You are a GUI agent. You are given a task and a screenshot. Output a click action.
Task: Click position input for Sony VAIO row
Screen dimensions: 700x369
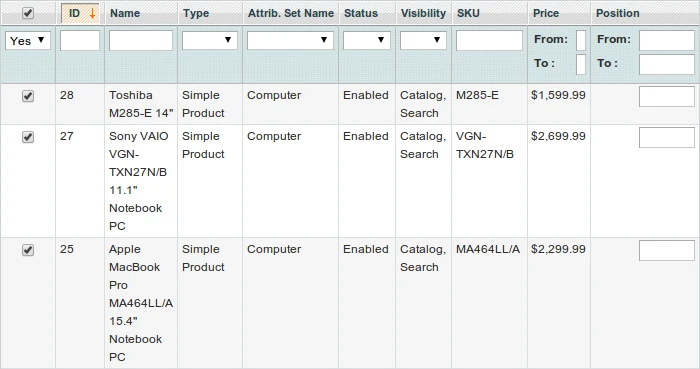click(667, 137)
